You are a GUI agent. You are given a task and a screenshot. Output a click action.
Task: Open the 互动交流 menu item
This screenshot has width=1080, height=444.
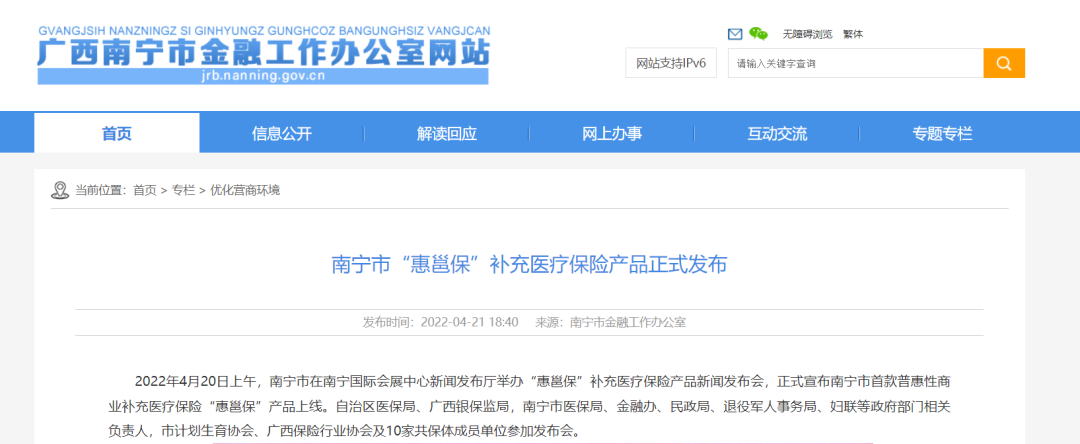click(x=778, y=134)
